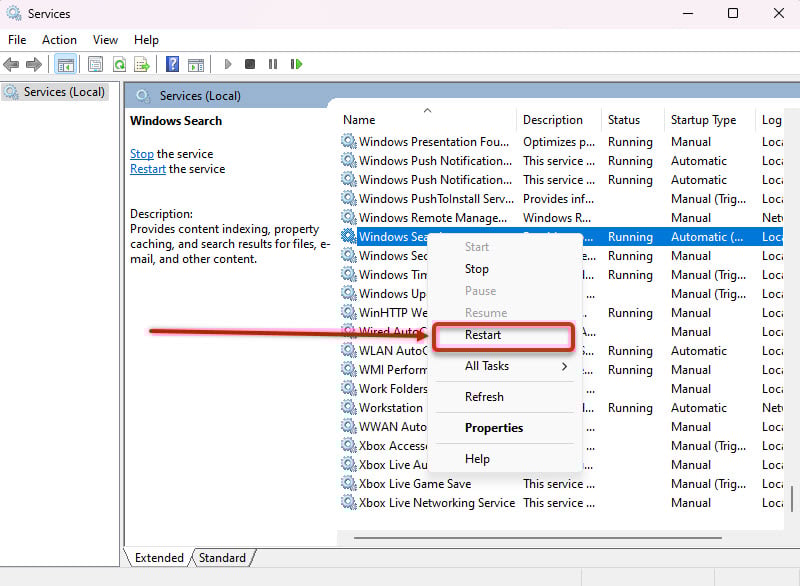800x586 pixels.
Task: Click Automatic startup type in WLAN AutoConfig row
Action: click(x=699, y=350)
